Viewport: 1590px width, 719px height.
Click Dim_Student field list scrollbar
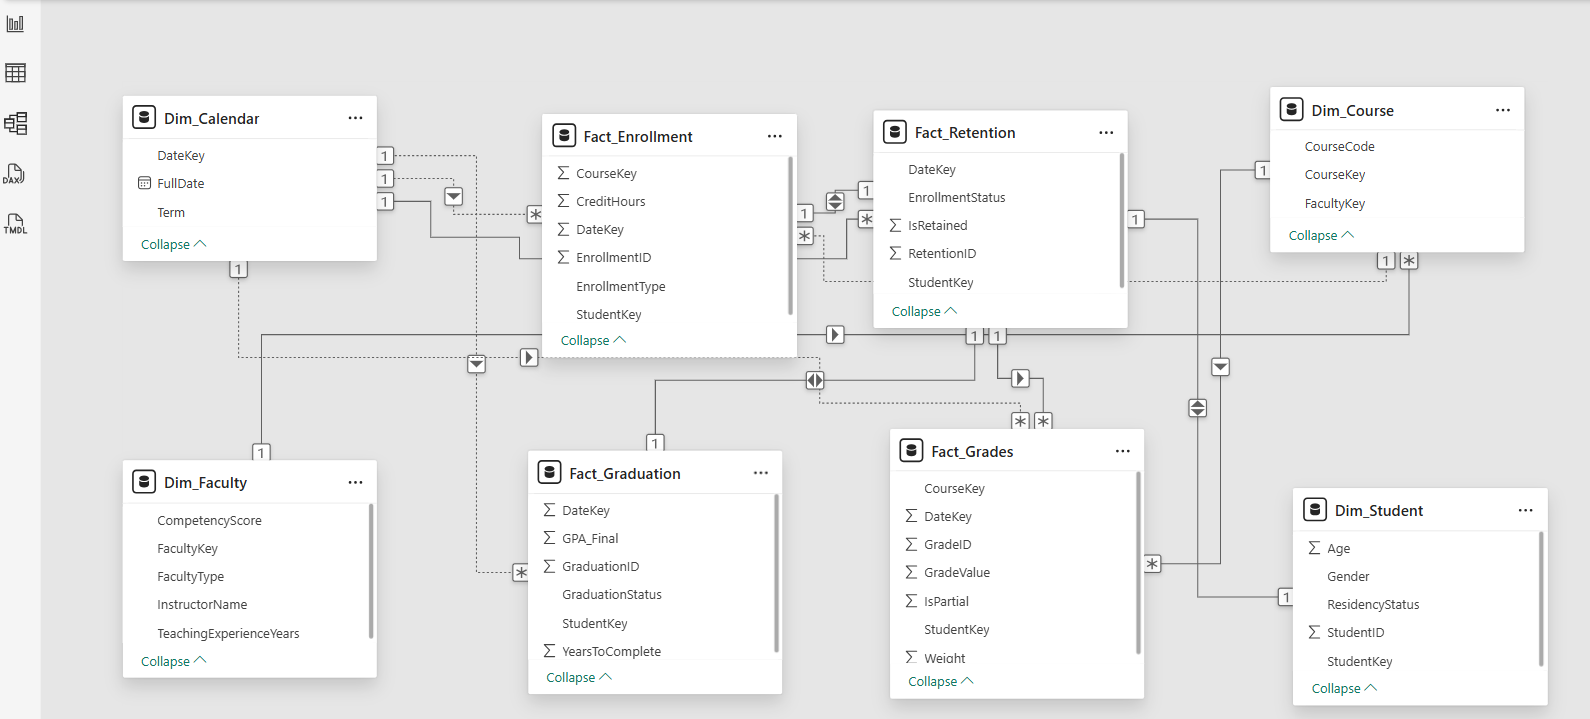pyautogui.click(x=1541, y=599)
